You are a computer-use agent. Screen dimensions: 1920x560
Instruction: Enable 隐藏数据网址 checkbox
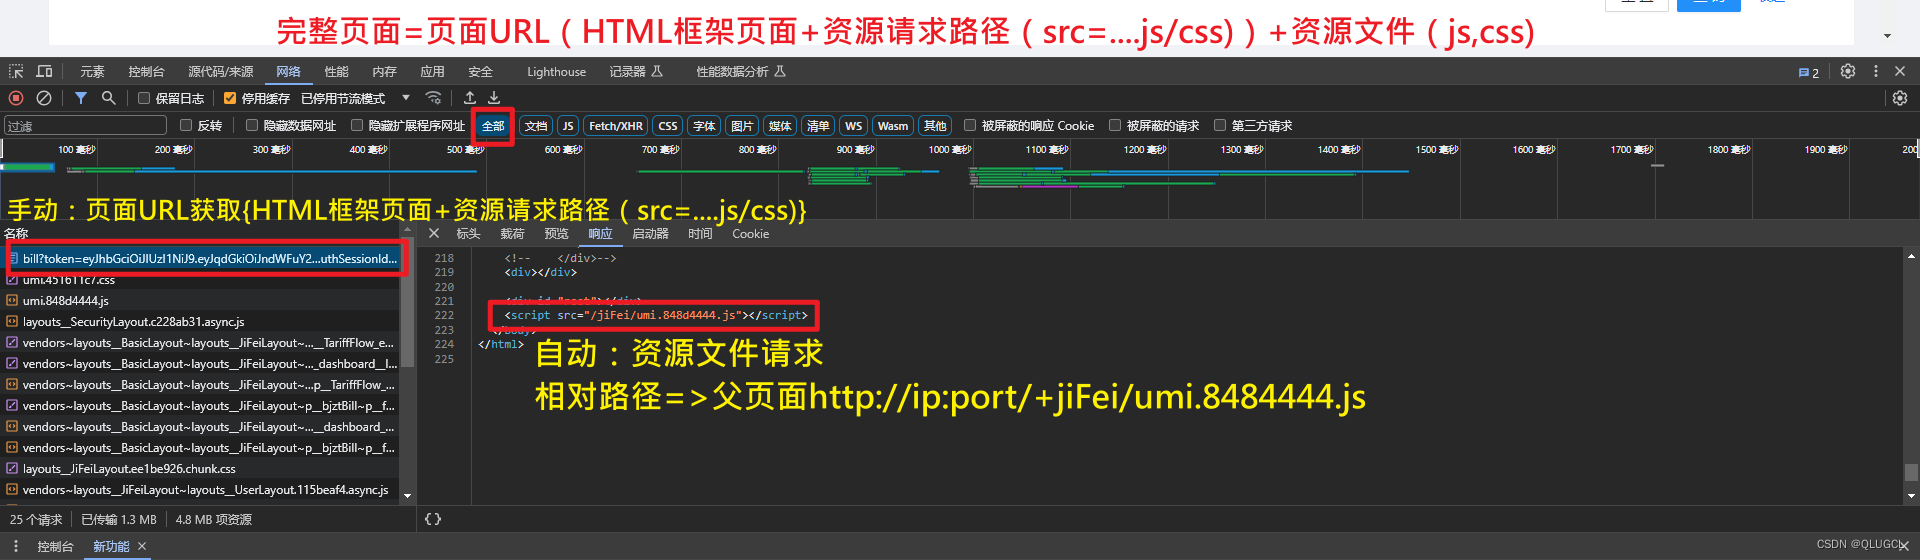coord(252,125)
